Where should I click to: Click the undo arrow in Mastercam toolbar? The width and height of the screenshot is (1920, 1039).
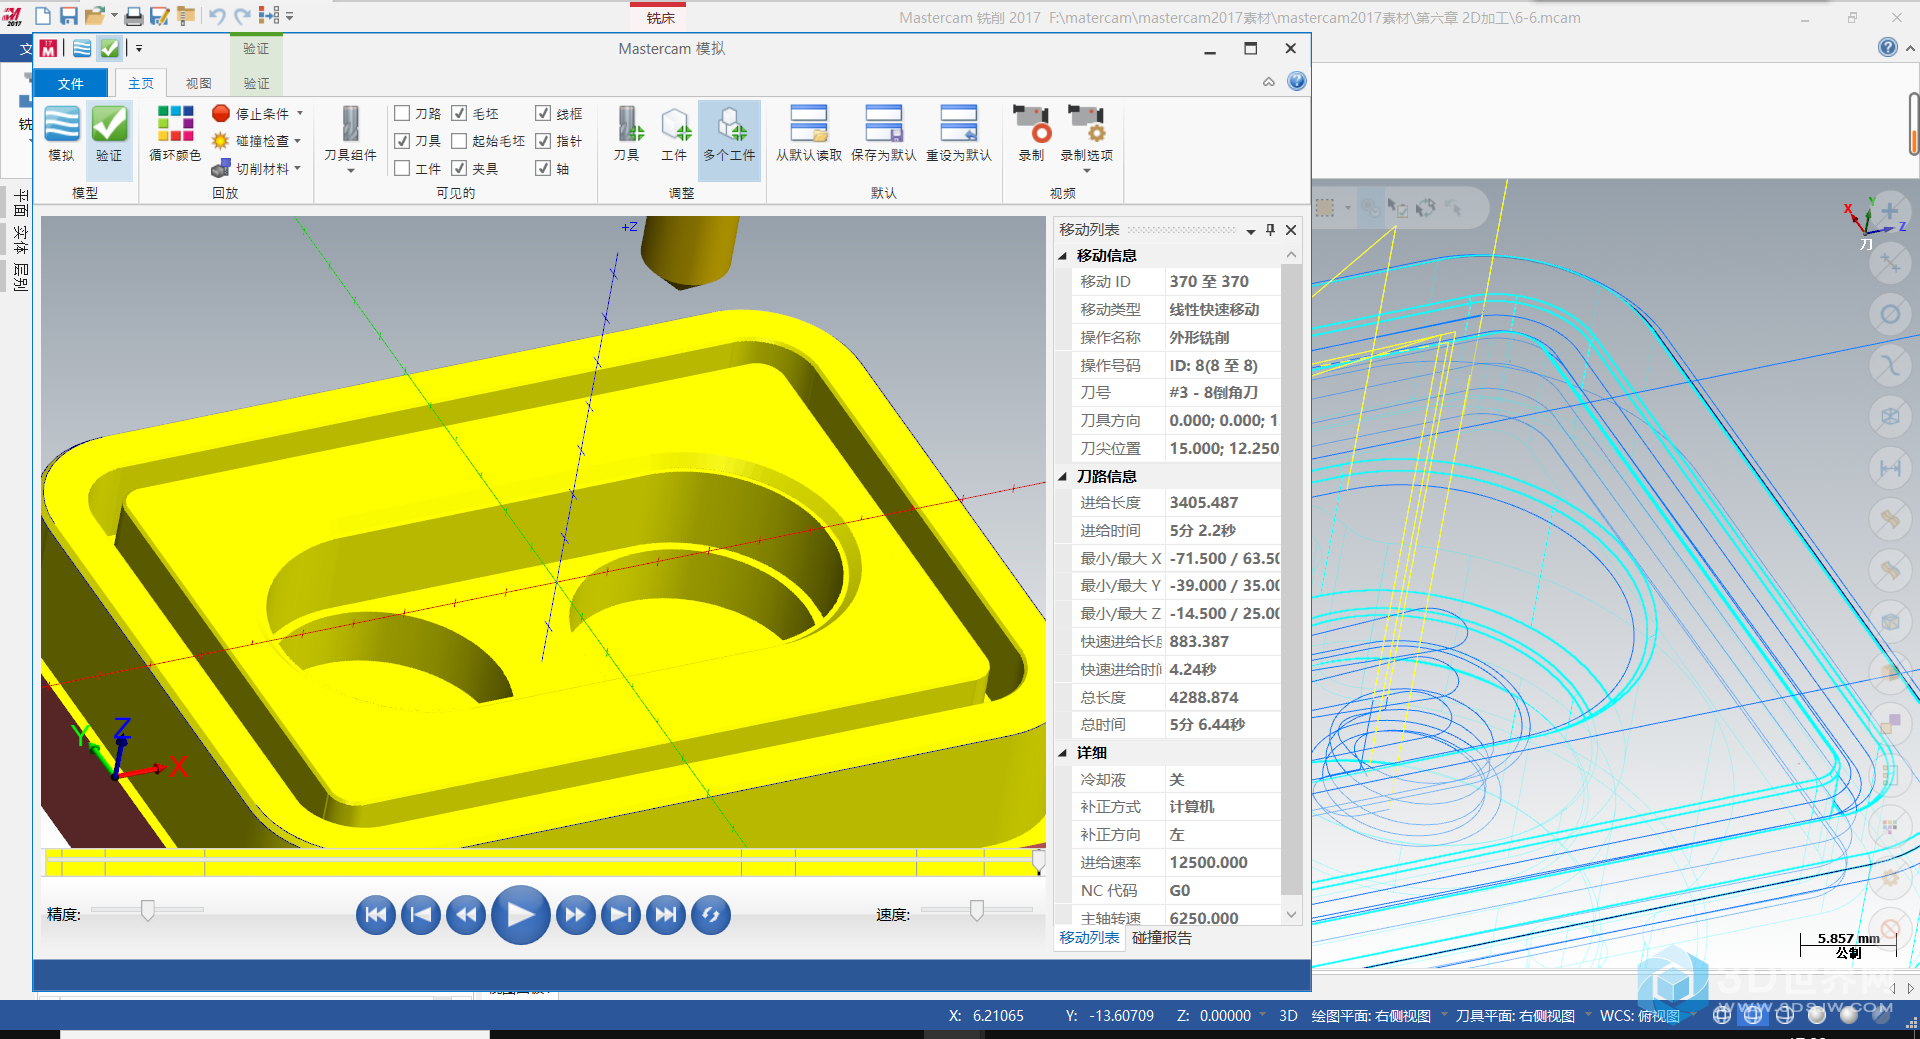216,16
